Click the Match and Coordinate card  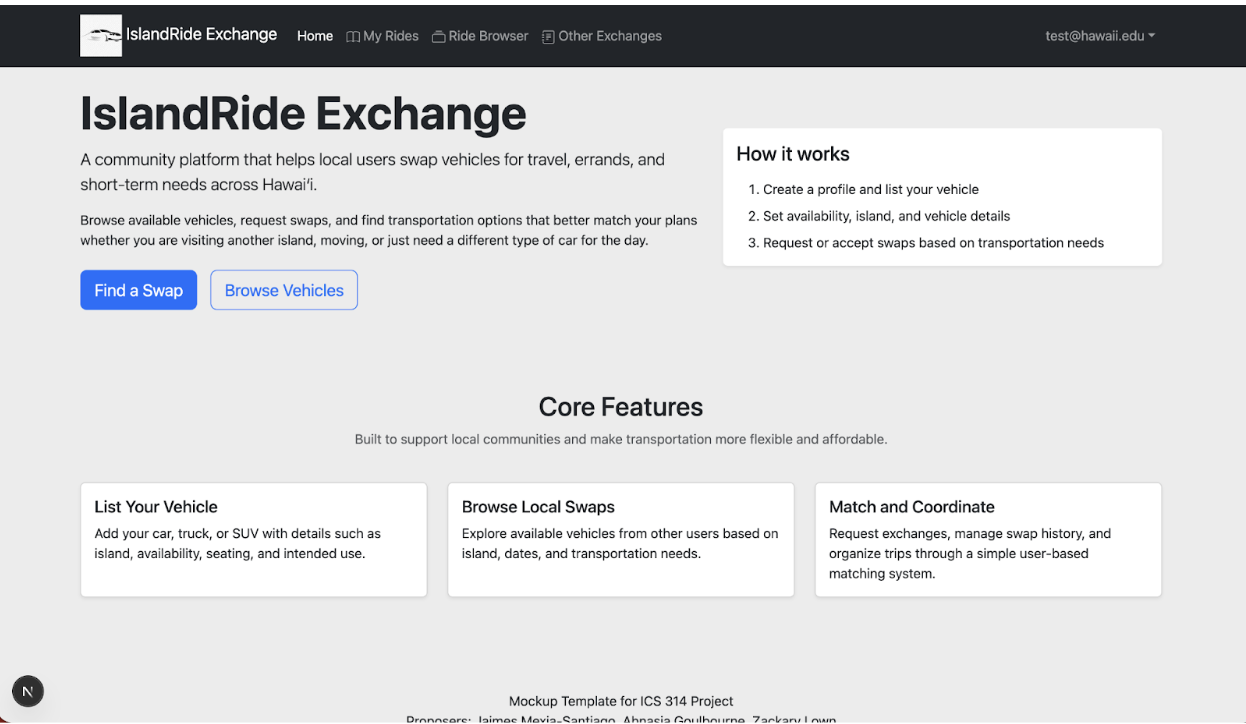click(988, 539)
